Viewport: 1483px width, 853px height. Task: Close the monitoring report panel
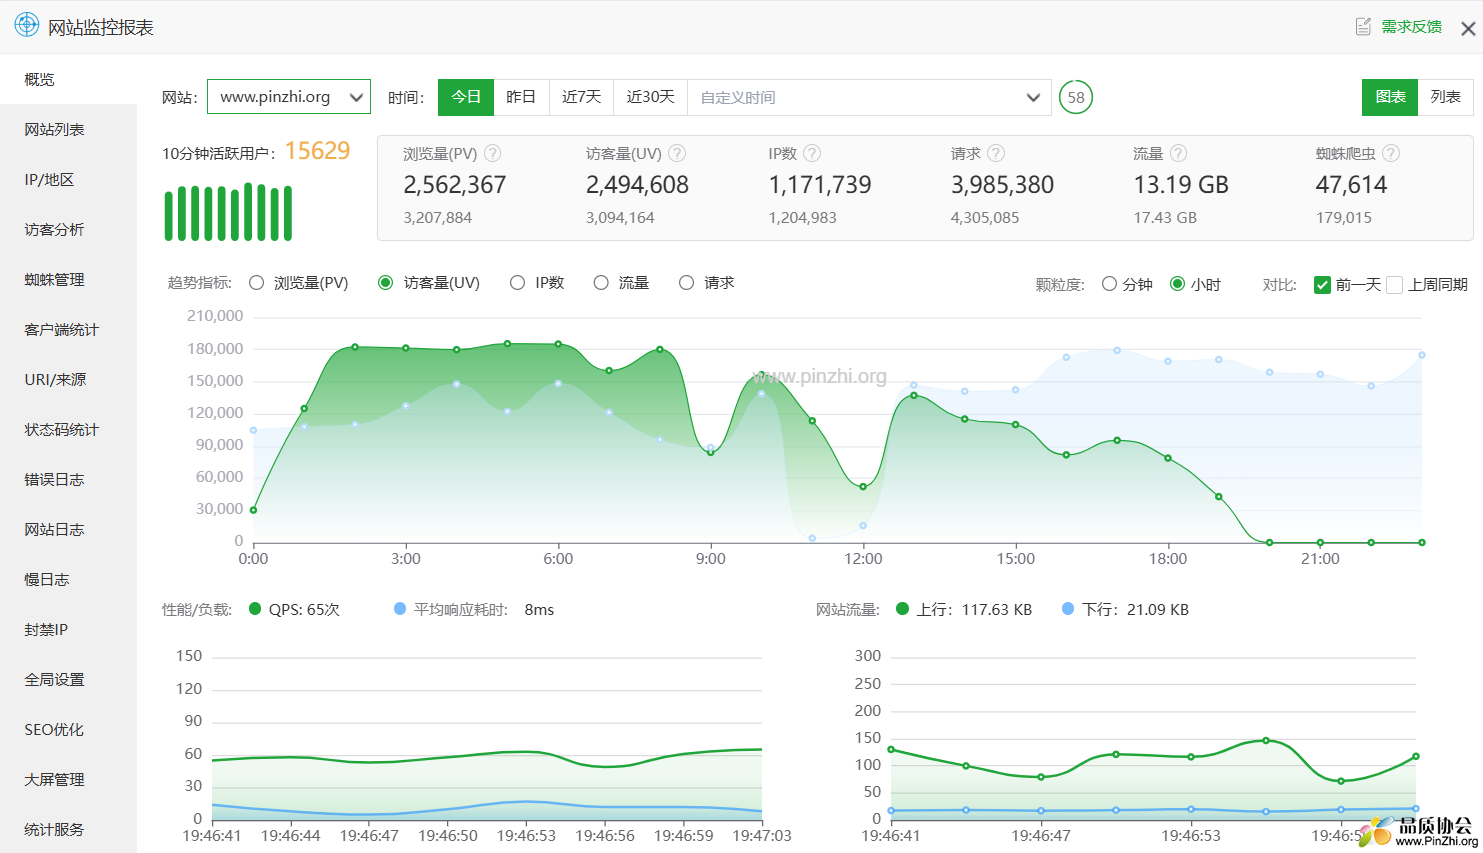pos(1468,29)
